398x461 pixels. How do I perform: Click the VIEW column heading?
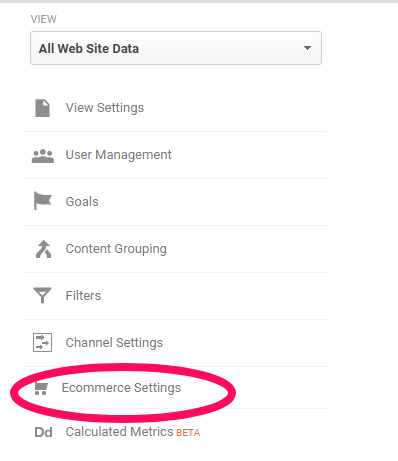(44, 19)
